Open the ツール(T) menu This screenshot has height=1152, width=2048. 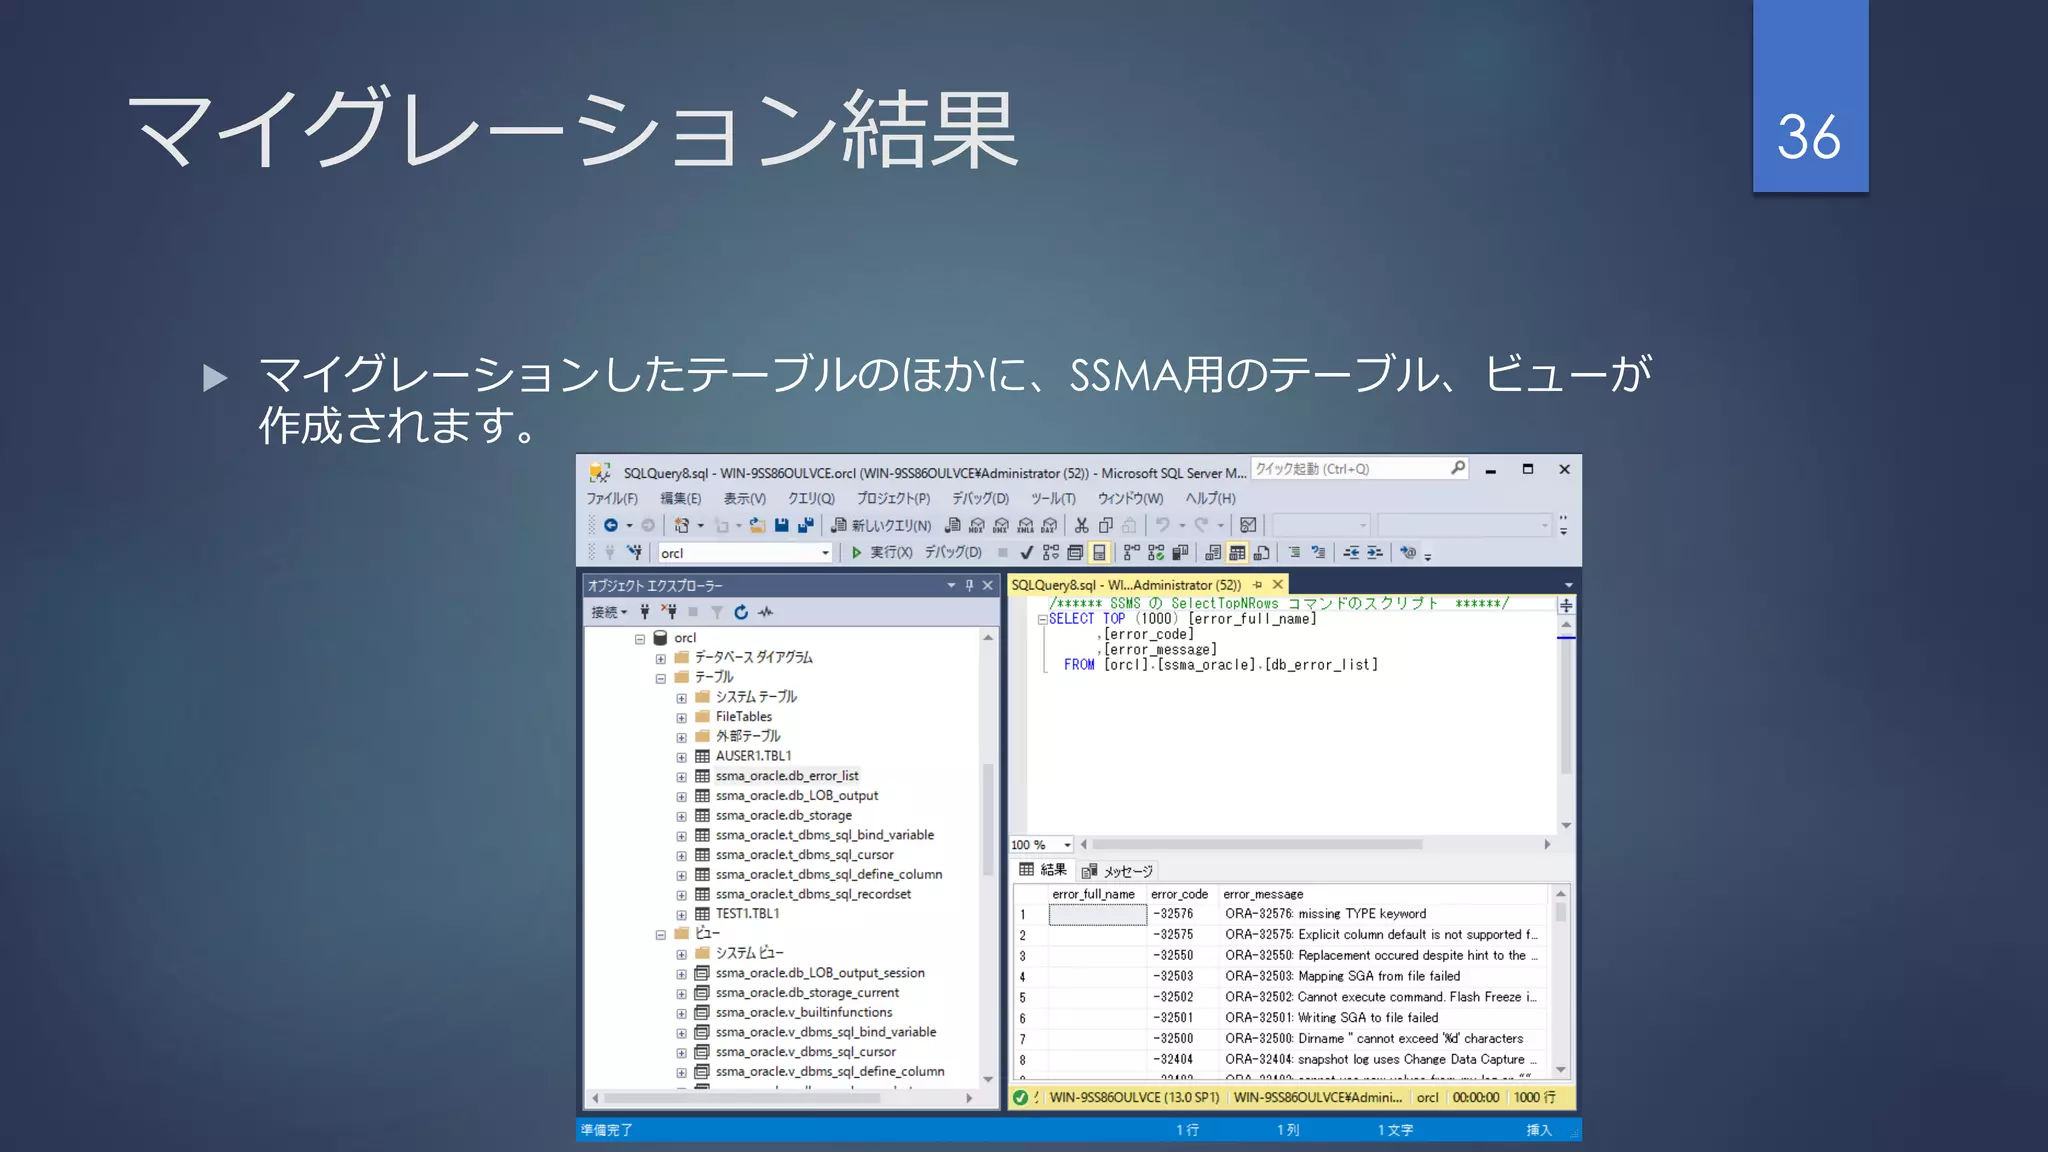coord(1053,498)
